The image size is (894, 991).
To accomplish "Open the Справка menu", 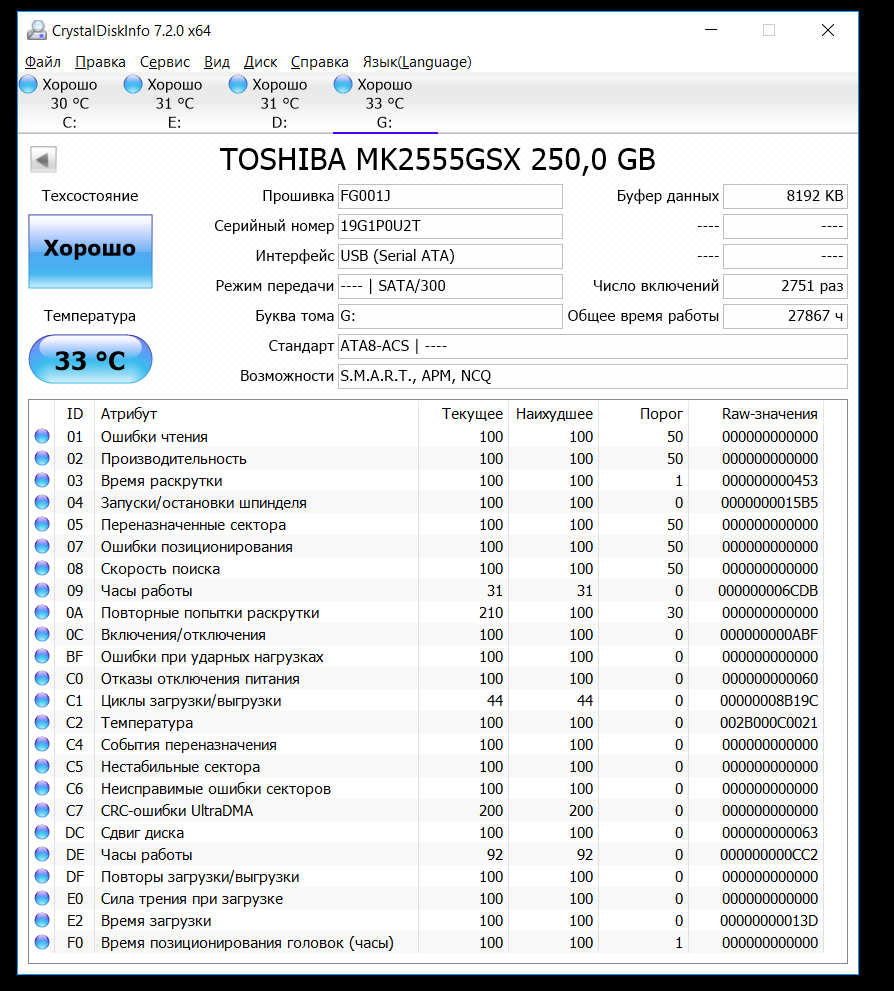I will [x=319, y=62].
